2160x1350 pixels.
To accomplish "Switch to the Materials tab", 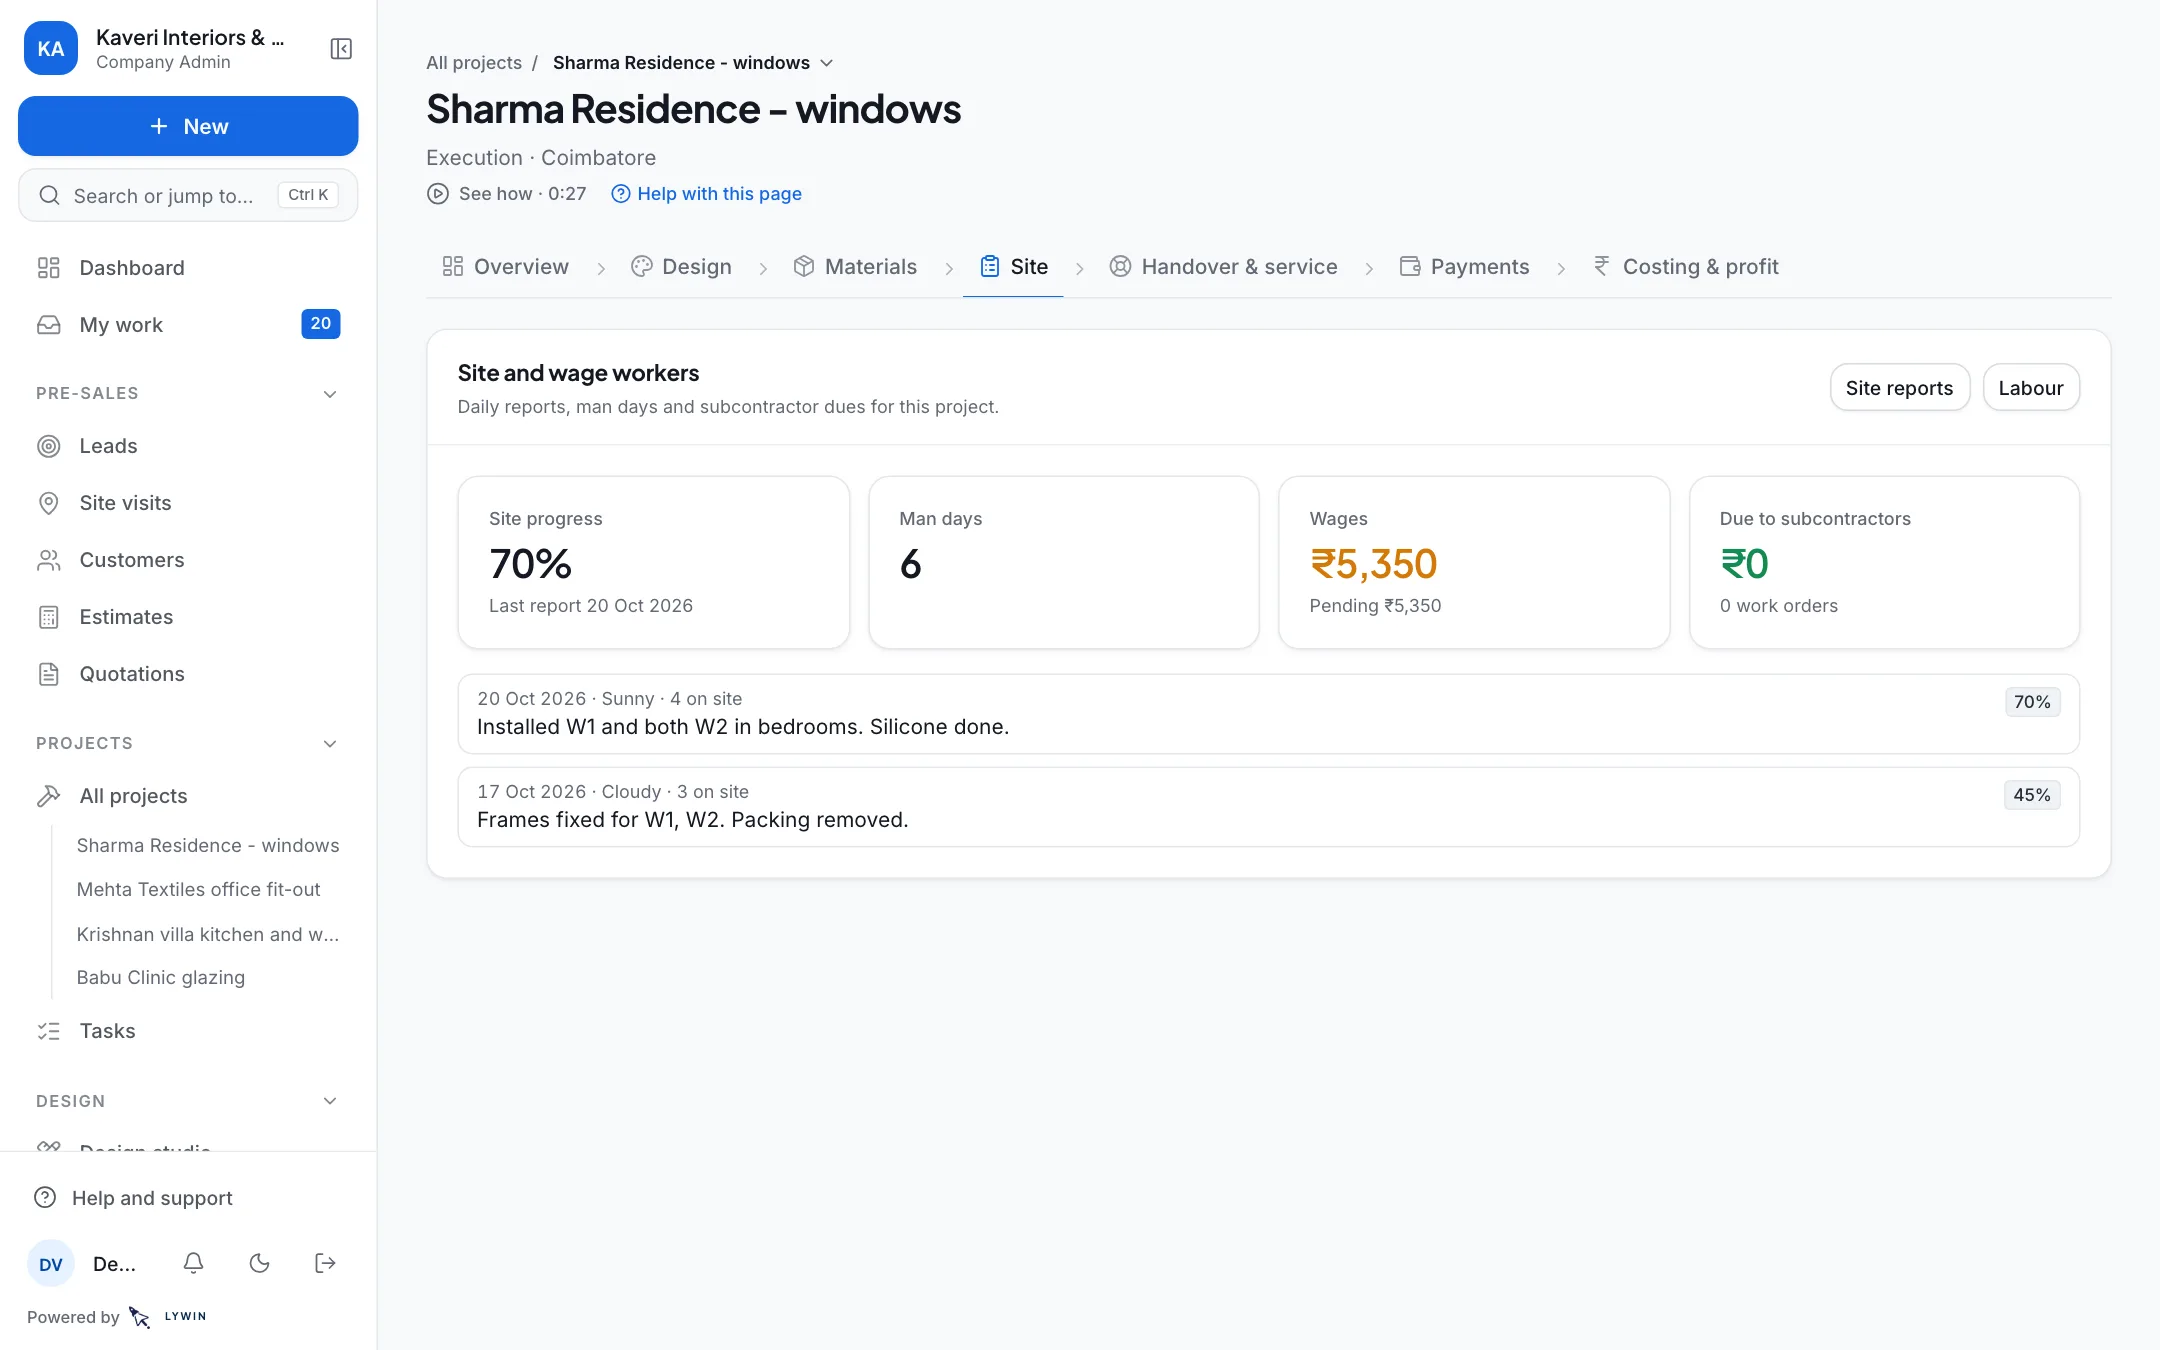I will pos(856,267).
